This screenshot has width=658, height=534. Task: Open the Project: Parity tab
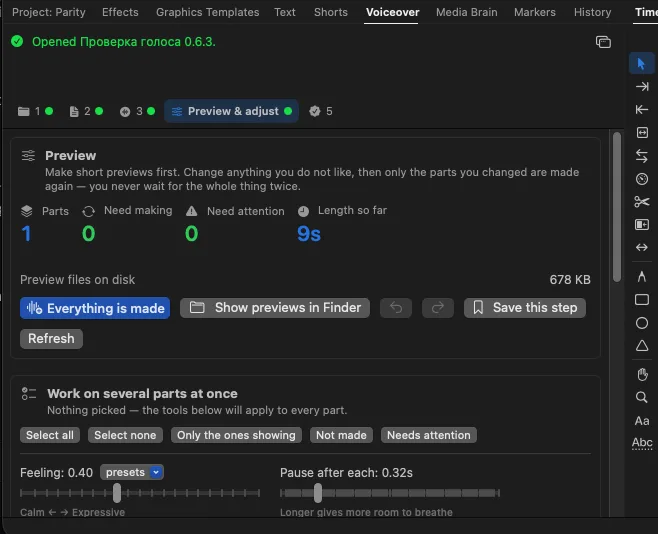point(49,12)
